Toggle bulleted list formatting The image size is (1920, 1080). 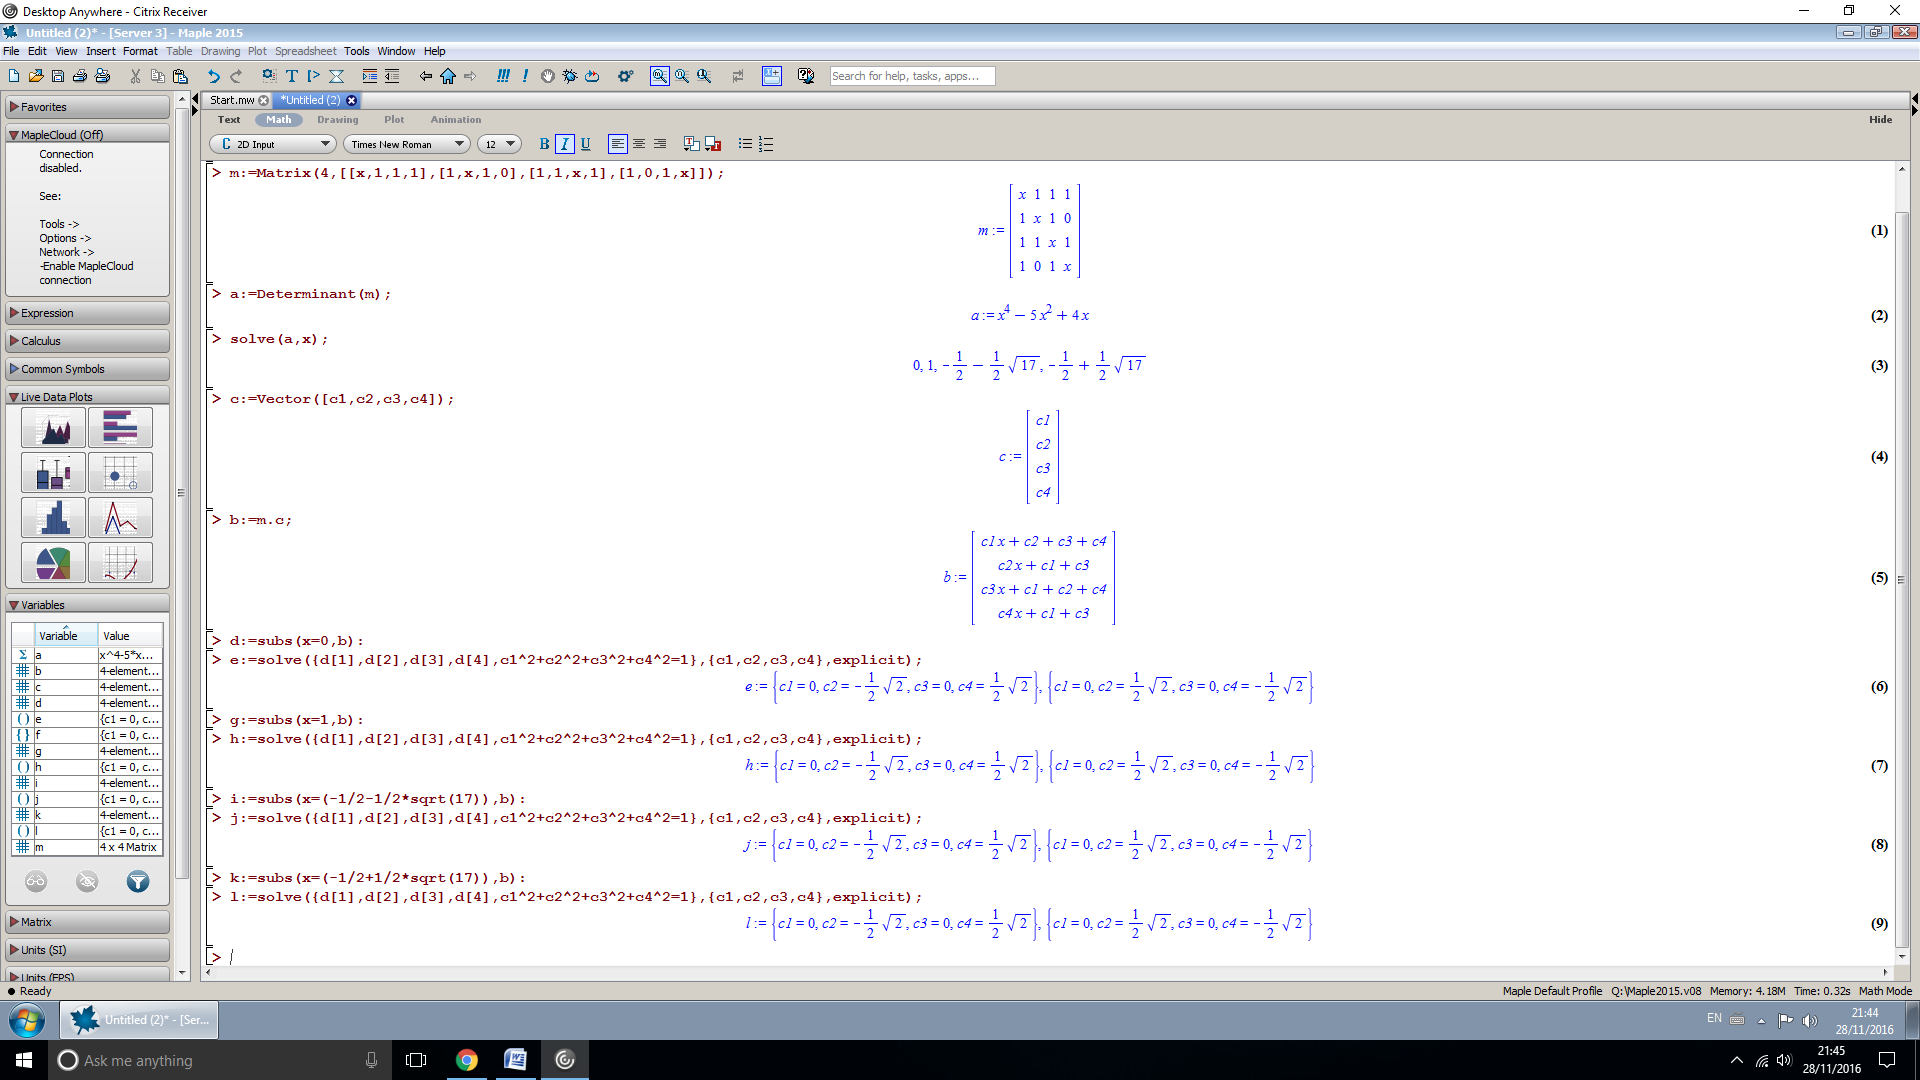pos(745,144)
